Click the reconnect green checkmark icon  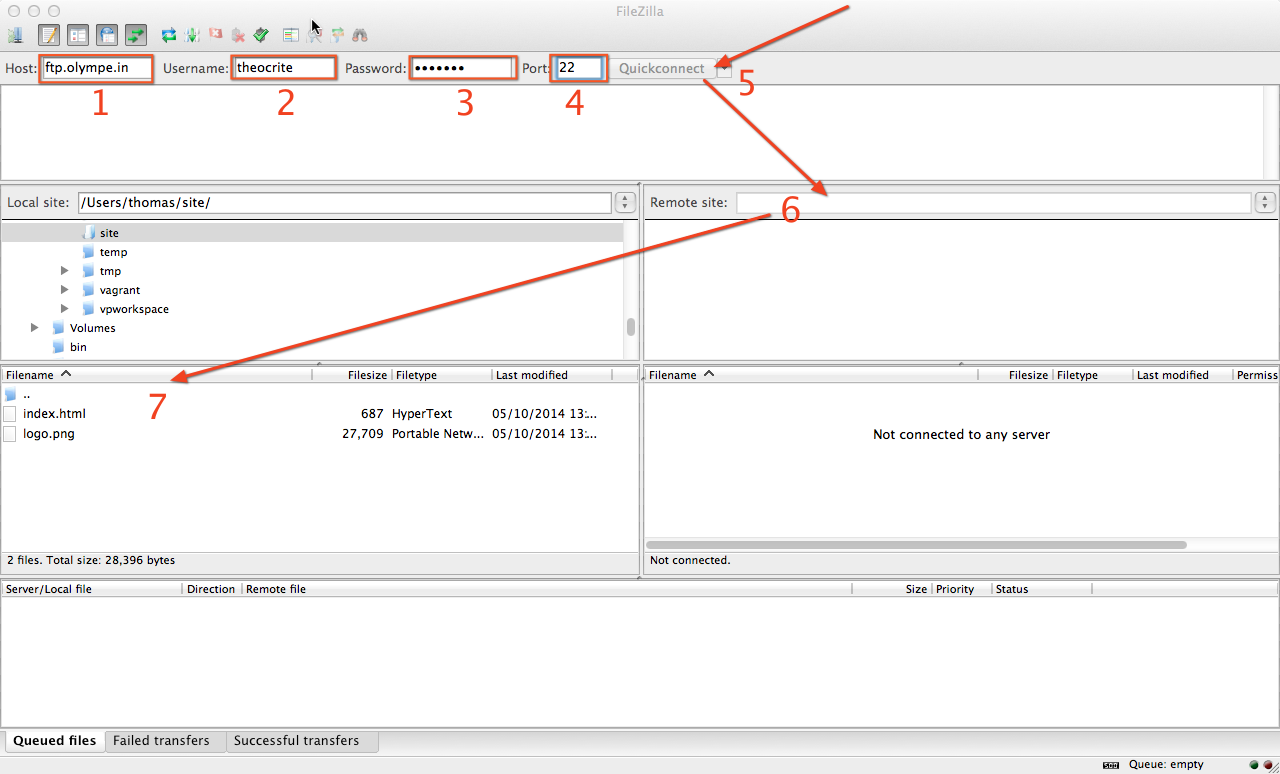tap(261, 35)
